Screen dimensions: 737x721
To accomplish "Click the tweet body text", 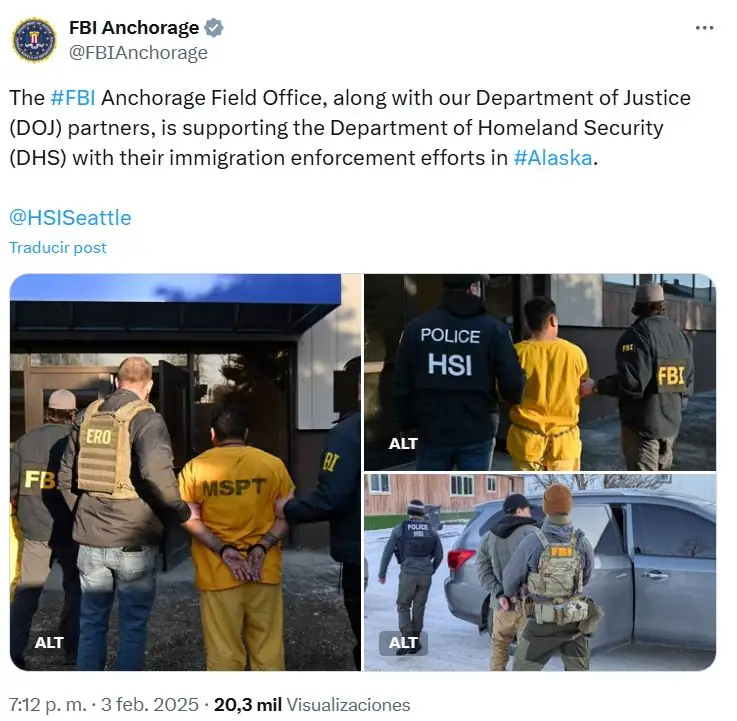I will (x=350, y=128).
